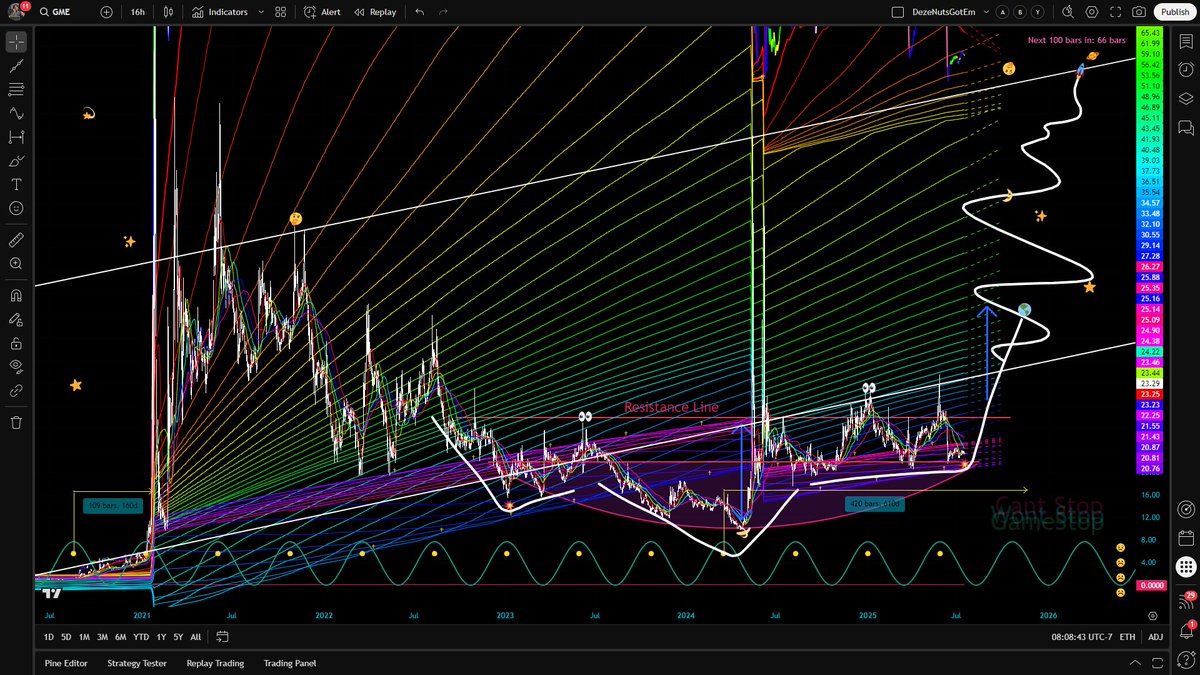Select the 1M date range
The width and height of the screenshot is (1200, 675).
tap(84, 637)
